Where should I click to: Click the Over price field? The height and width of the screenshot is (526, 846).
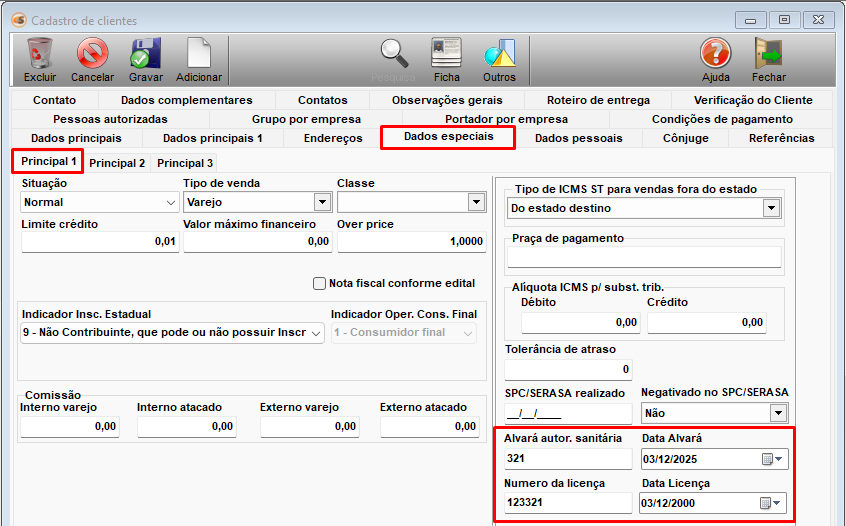click(x=412, y=242)
